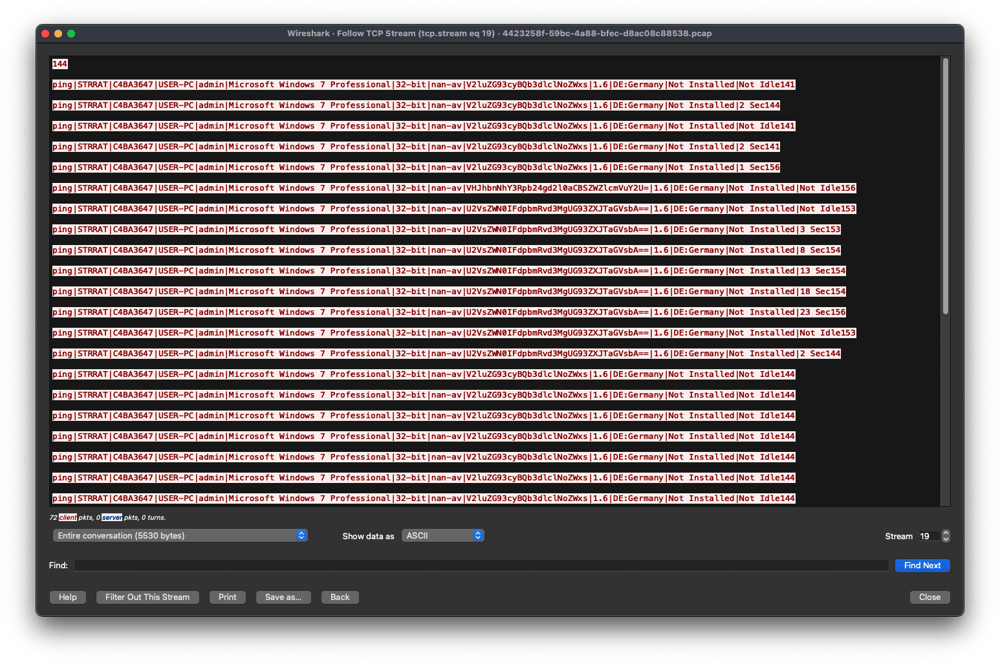
Task: Click the ping line containing VHJhbnNhY3Rpb24gd2l0aCBSZWZlcmVuY2U=
Action: point(450,188)
